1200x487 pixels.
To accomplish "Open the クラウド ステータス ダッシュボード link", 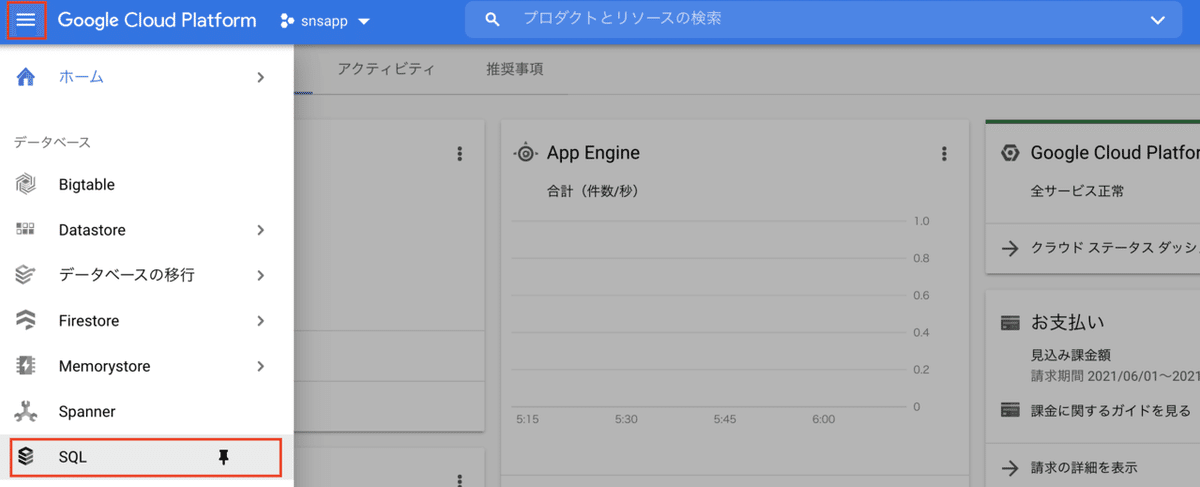I will click(x=1115, y=248).
